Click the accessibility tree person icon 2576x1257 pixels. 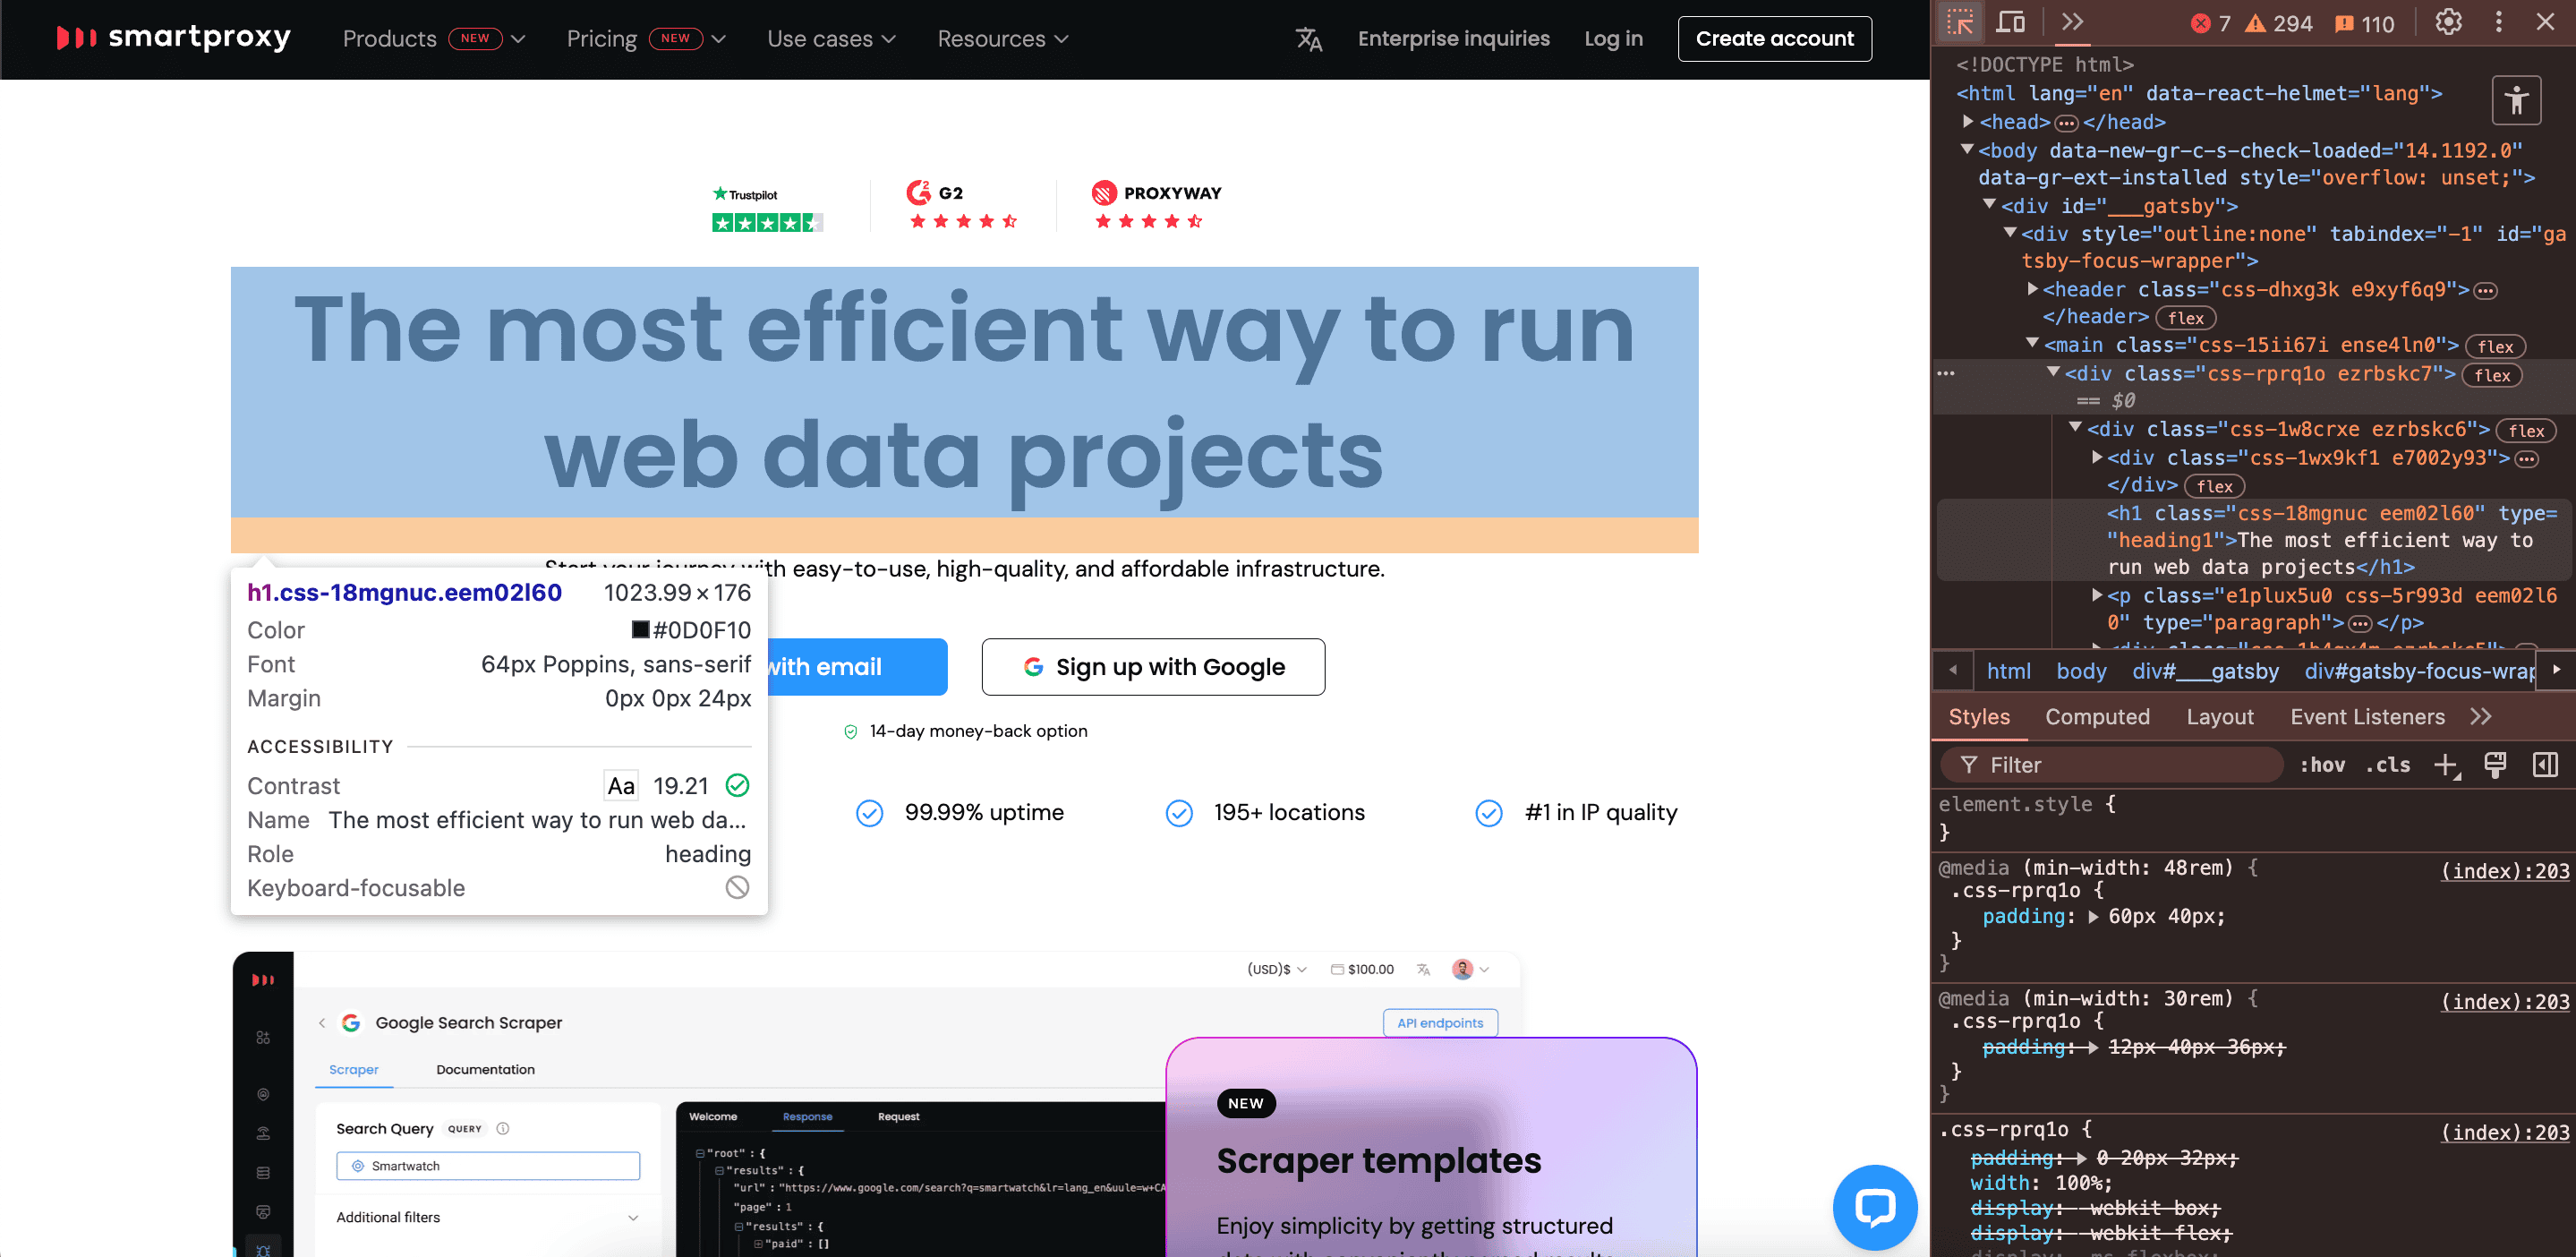point(2516,100)
